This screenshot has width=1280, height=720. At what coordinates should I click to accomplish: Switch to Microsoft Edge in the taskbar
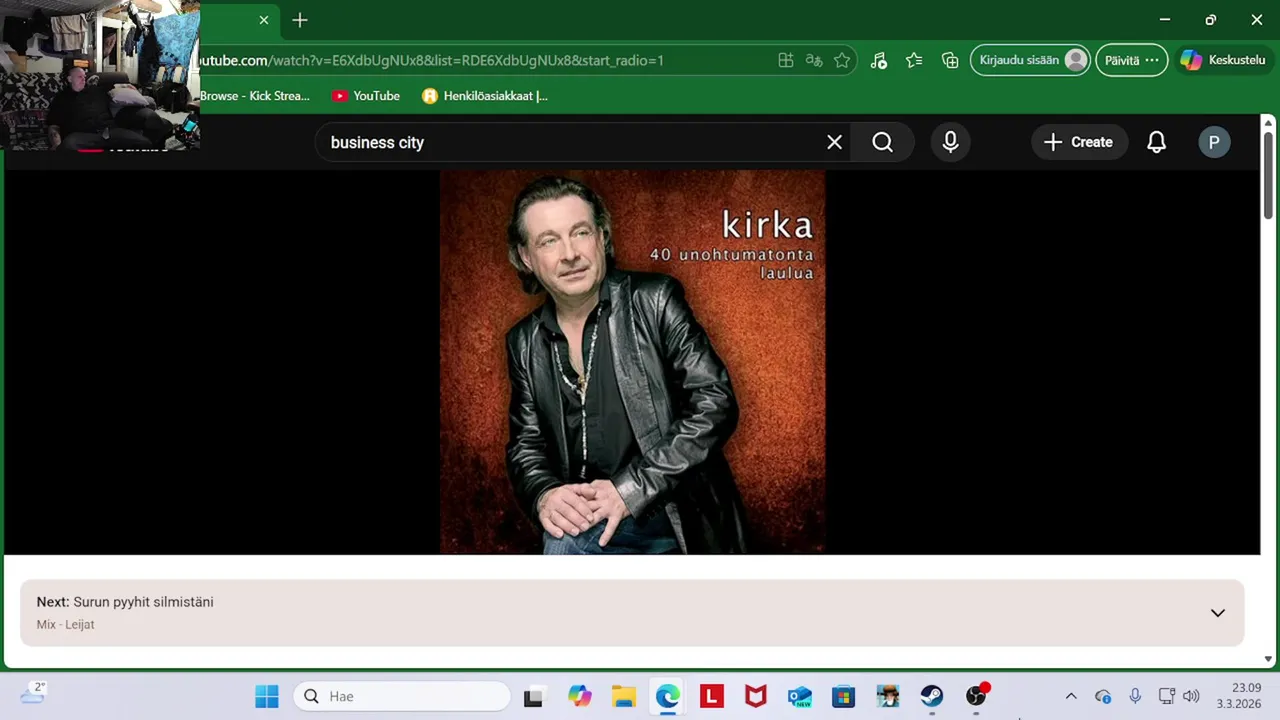[667, 696]
